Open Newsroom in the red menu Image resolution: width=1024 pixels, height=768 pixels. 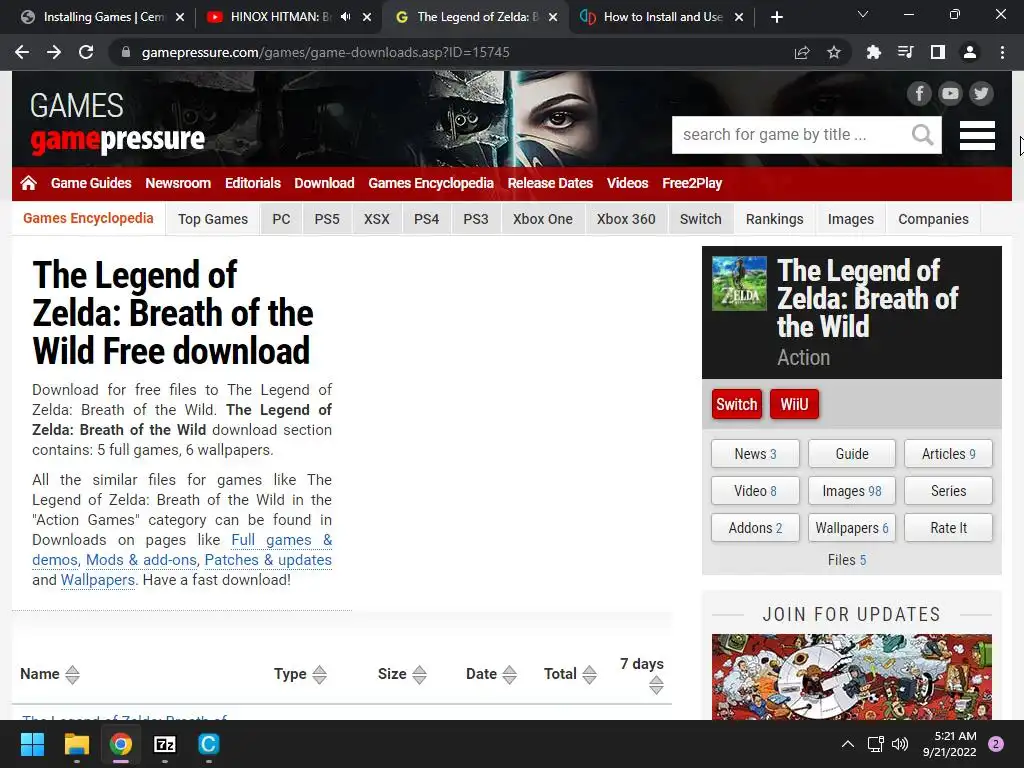pos(178,184)
